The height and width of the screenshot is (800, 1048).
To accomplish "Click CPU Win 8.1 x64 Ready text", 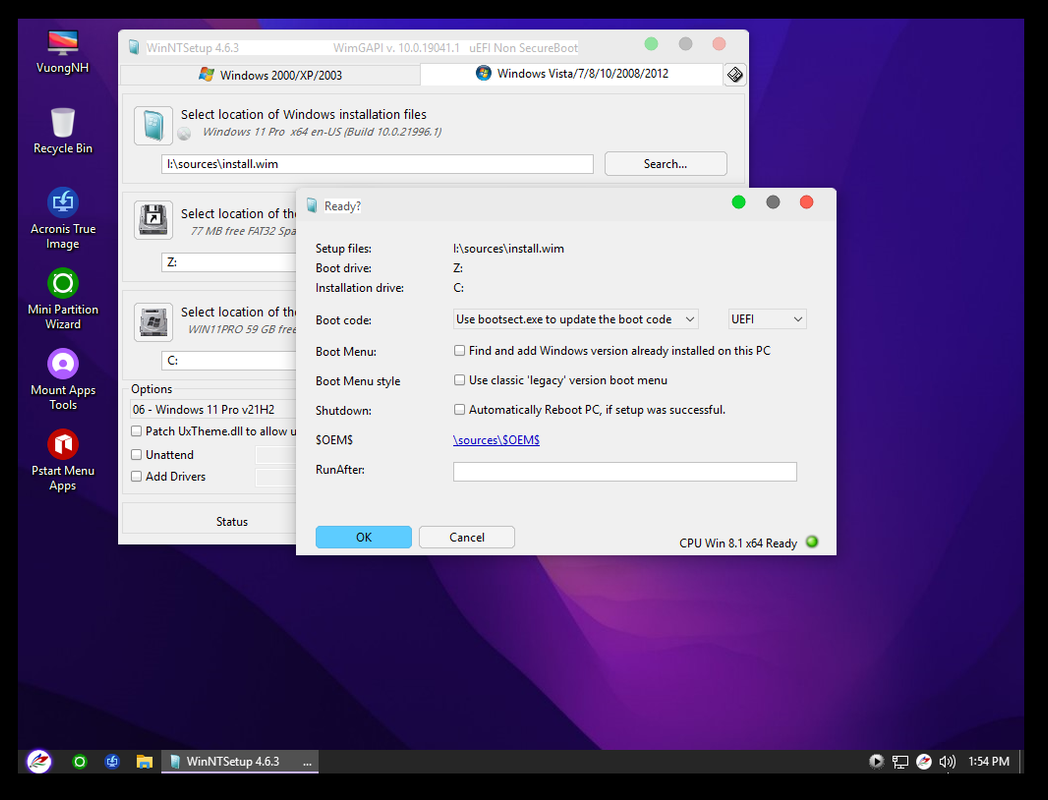I will [738, 543].
